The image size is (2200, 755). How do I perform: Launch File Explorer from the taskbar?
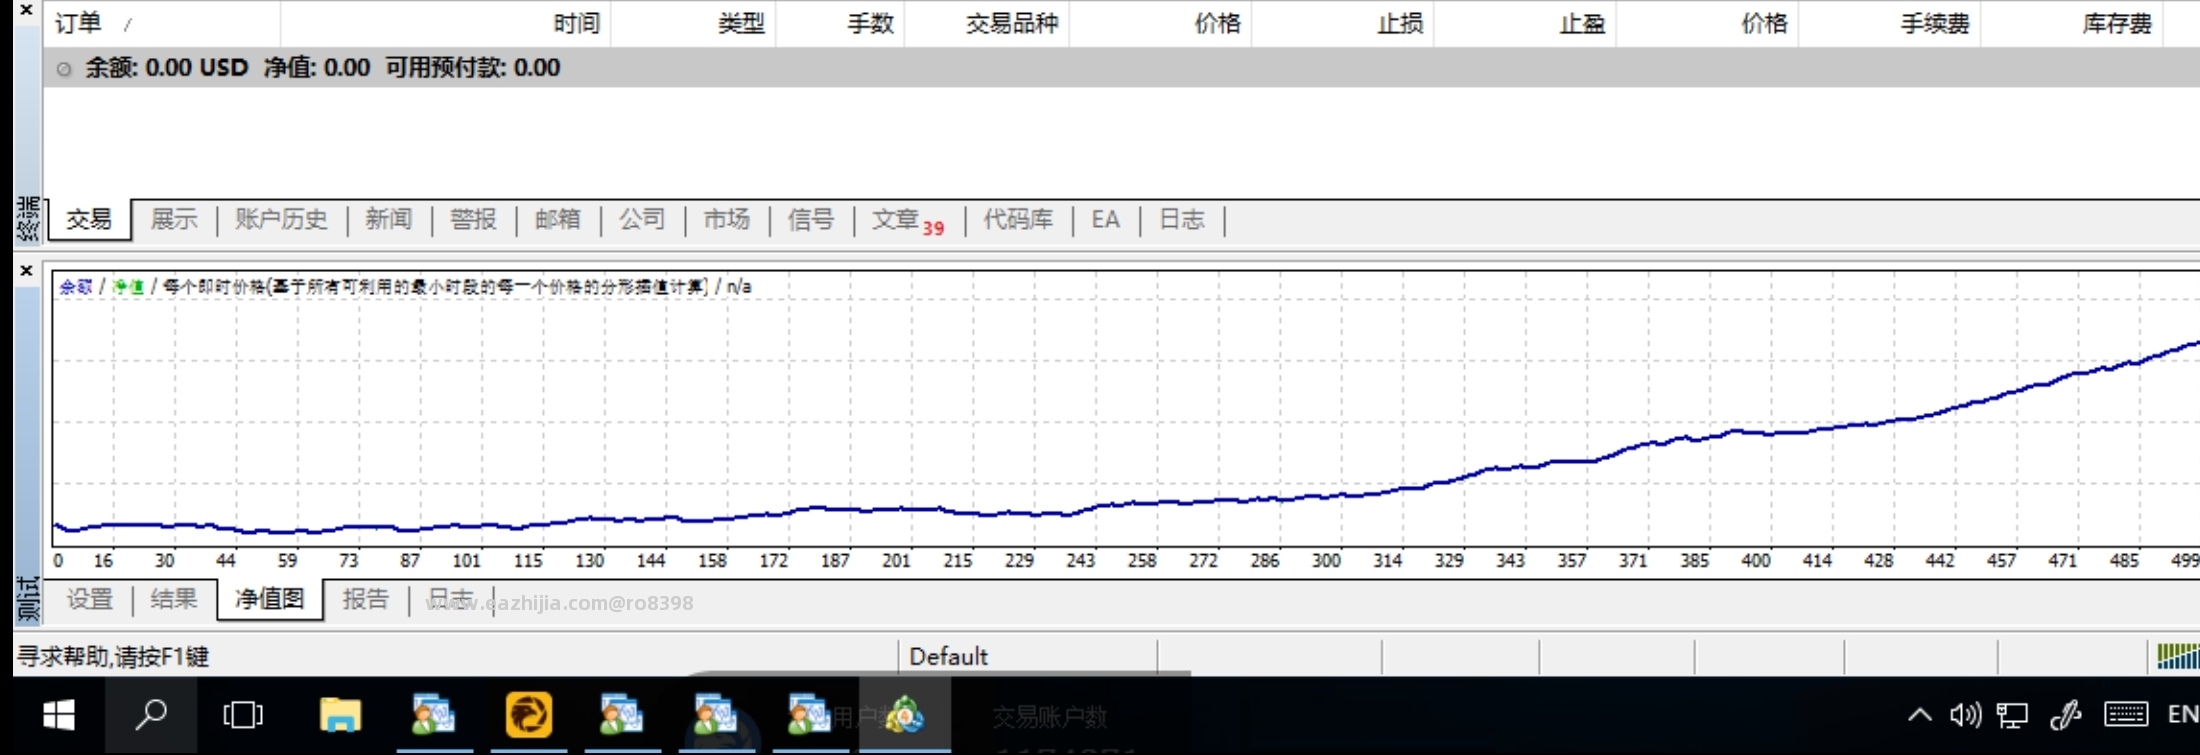point(340,716)
